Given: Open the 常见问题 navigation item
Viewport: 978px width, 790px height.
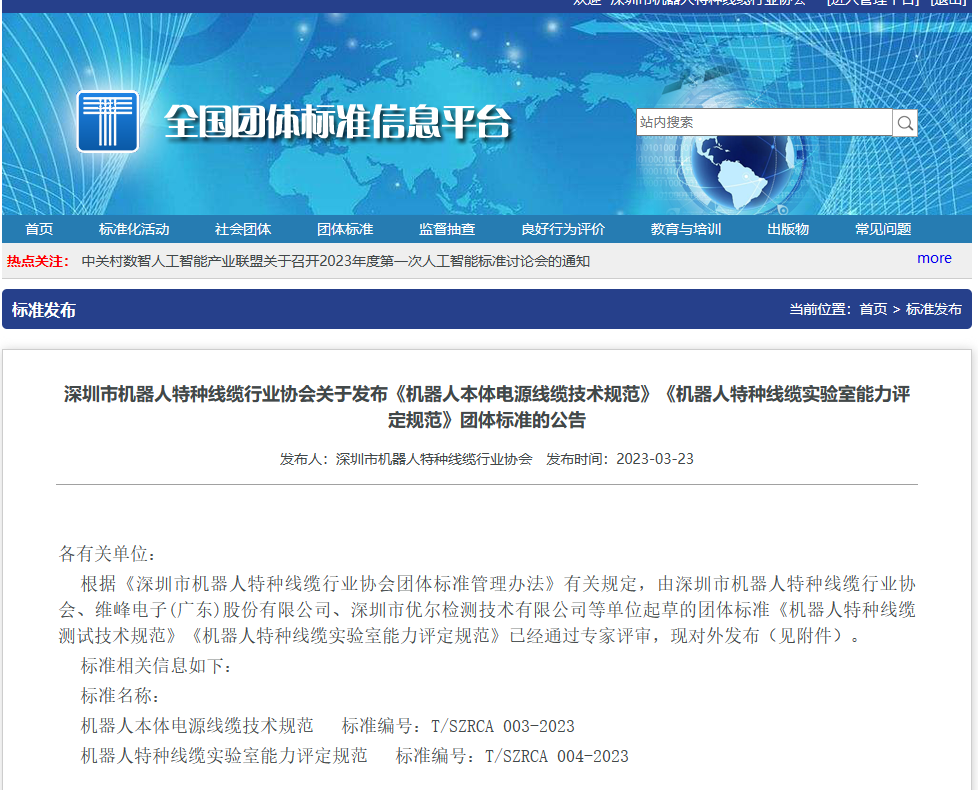Looking at the screenshot, I should pyautogui.click(x=883, y=229).
